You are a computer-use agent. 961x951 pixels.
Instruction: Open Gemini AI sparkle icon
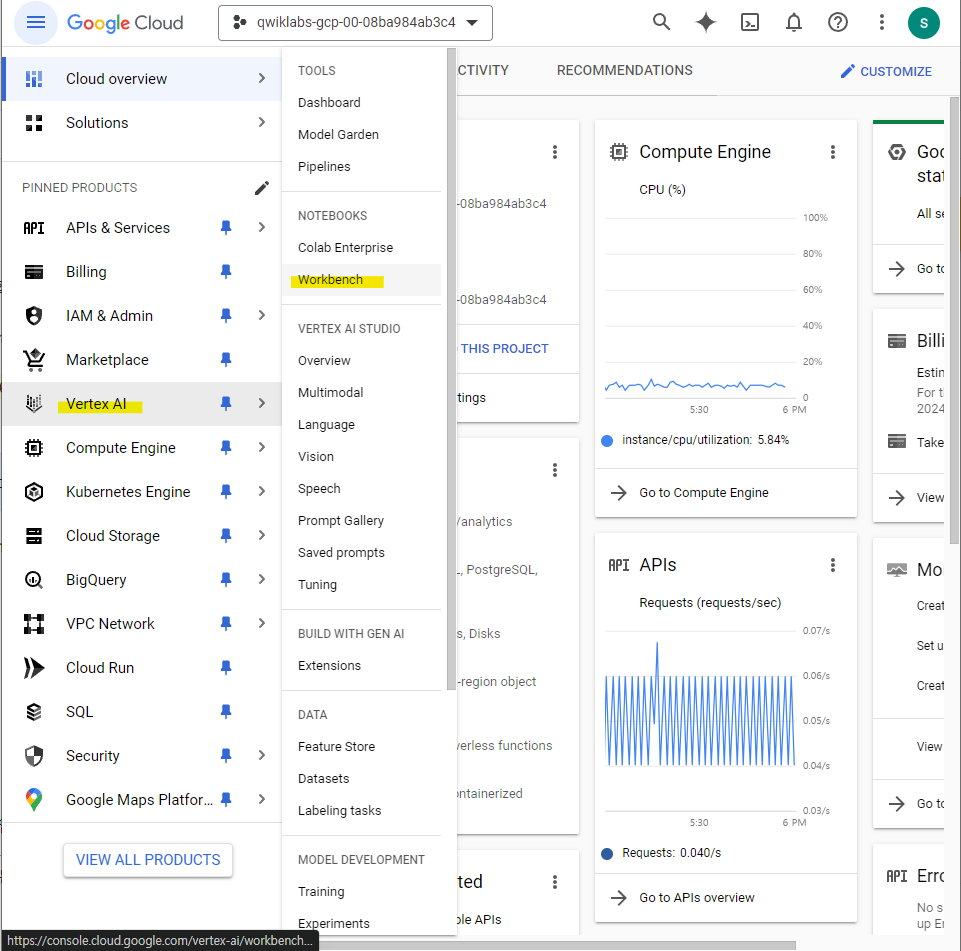(705, 23)
